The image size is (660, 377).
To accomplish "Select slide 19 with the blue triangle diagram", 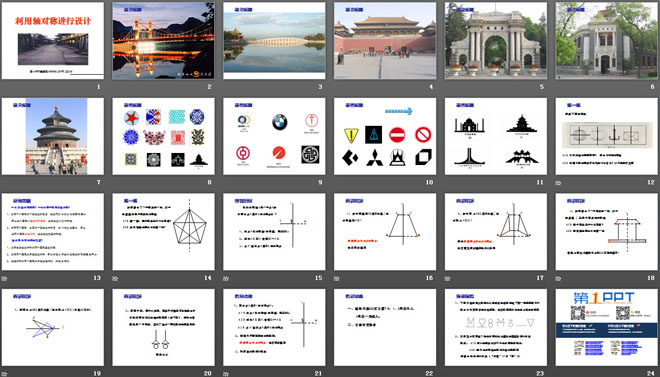I will click(53, 327).
